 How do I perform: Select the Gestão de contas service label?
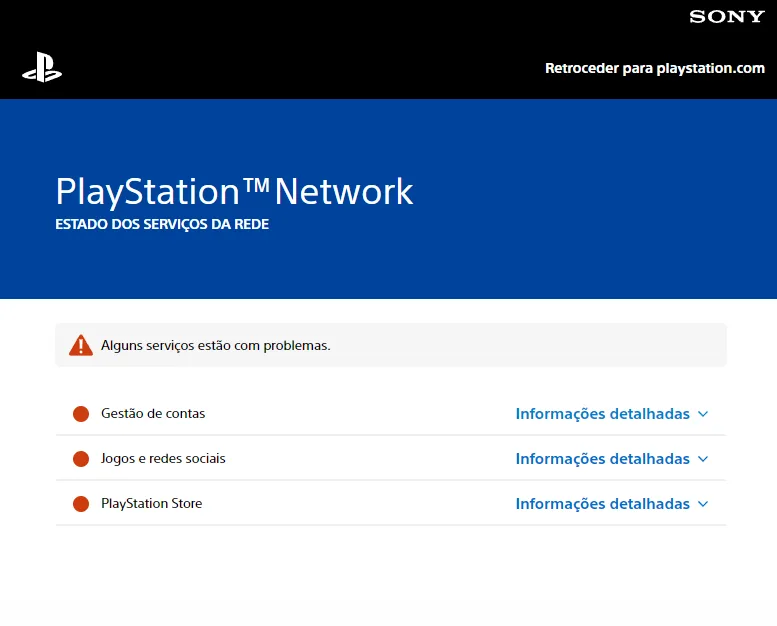click(x=153, y=413)
